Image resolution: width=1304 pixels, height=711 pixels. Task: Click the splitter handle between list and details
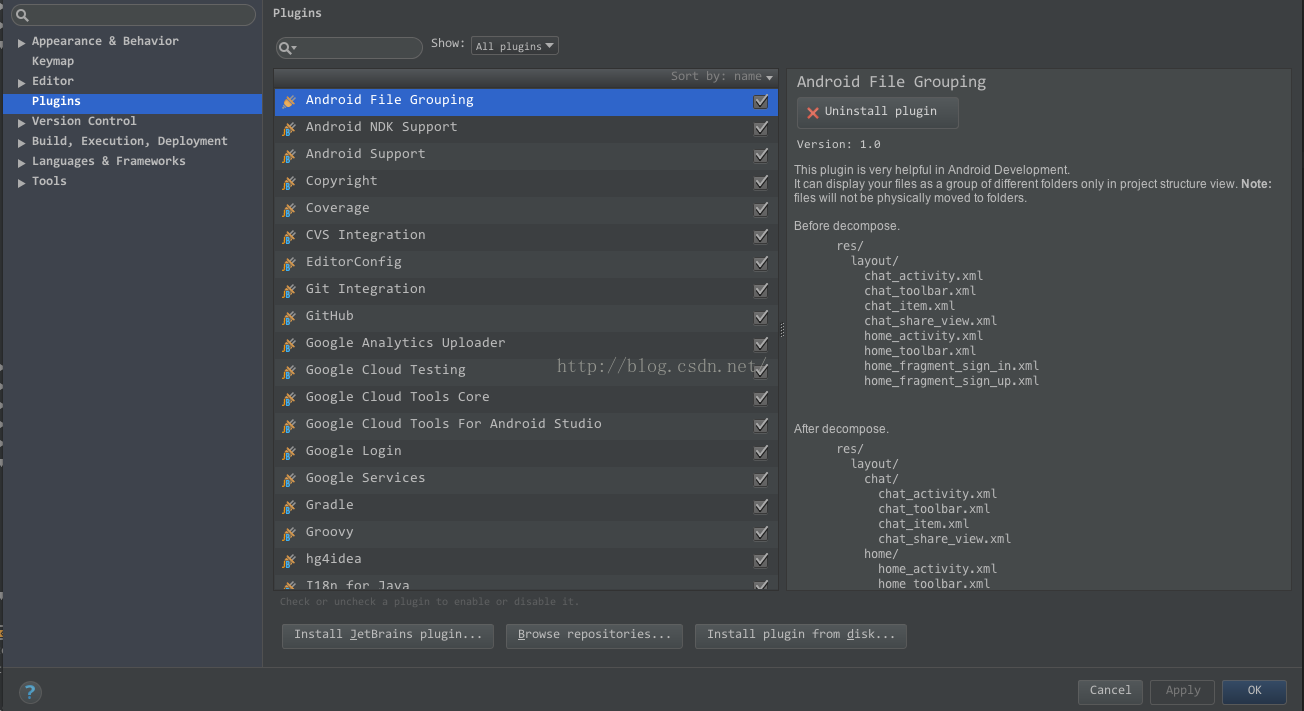[782, 330]
